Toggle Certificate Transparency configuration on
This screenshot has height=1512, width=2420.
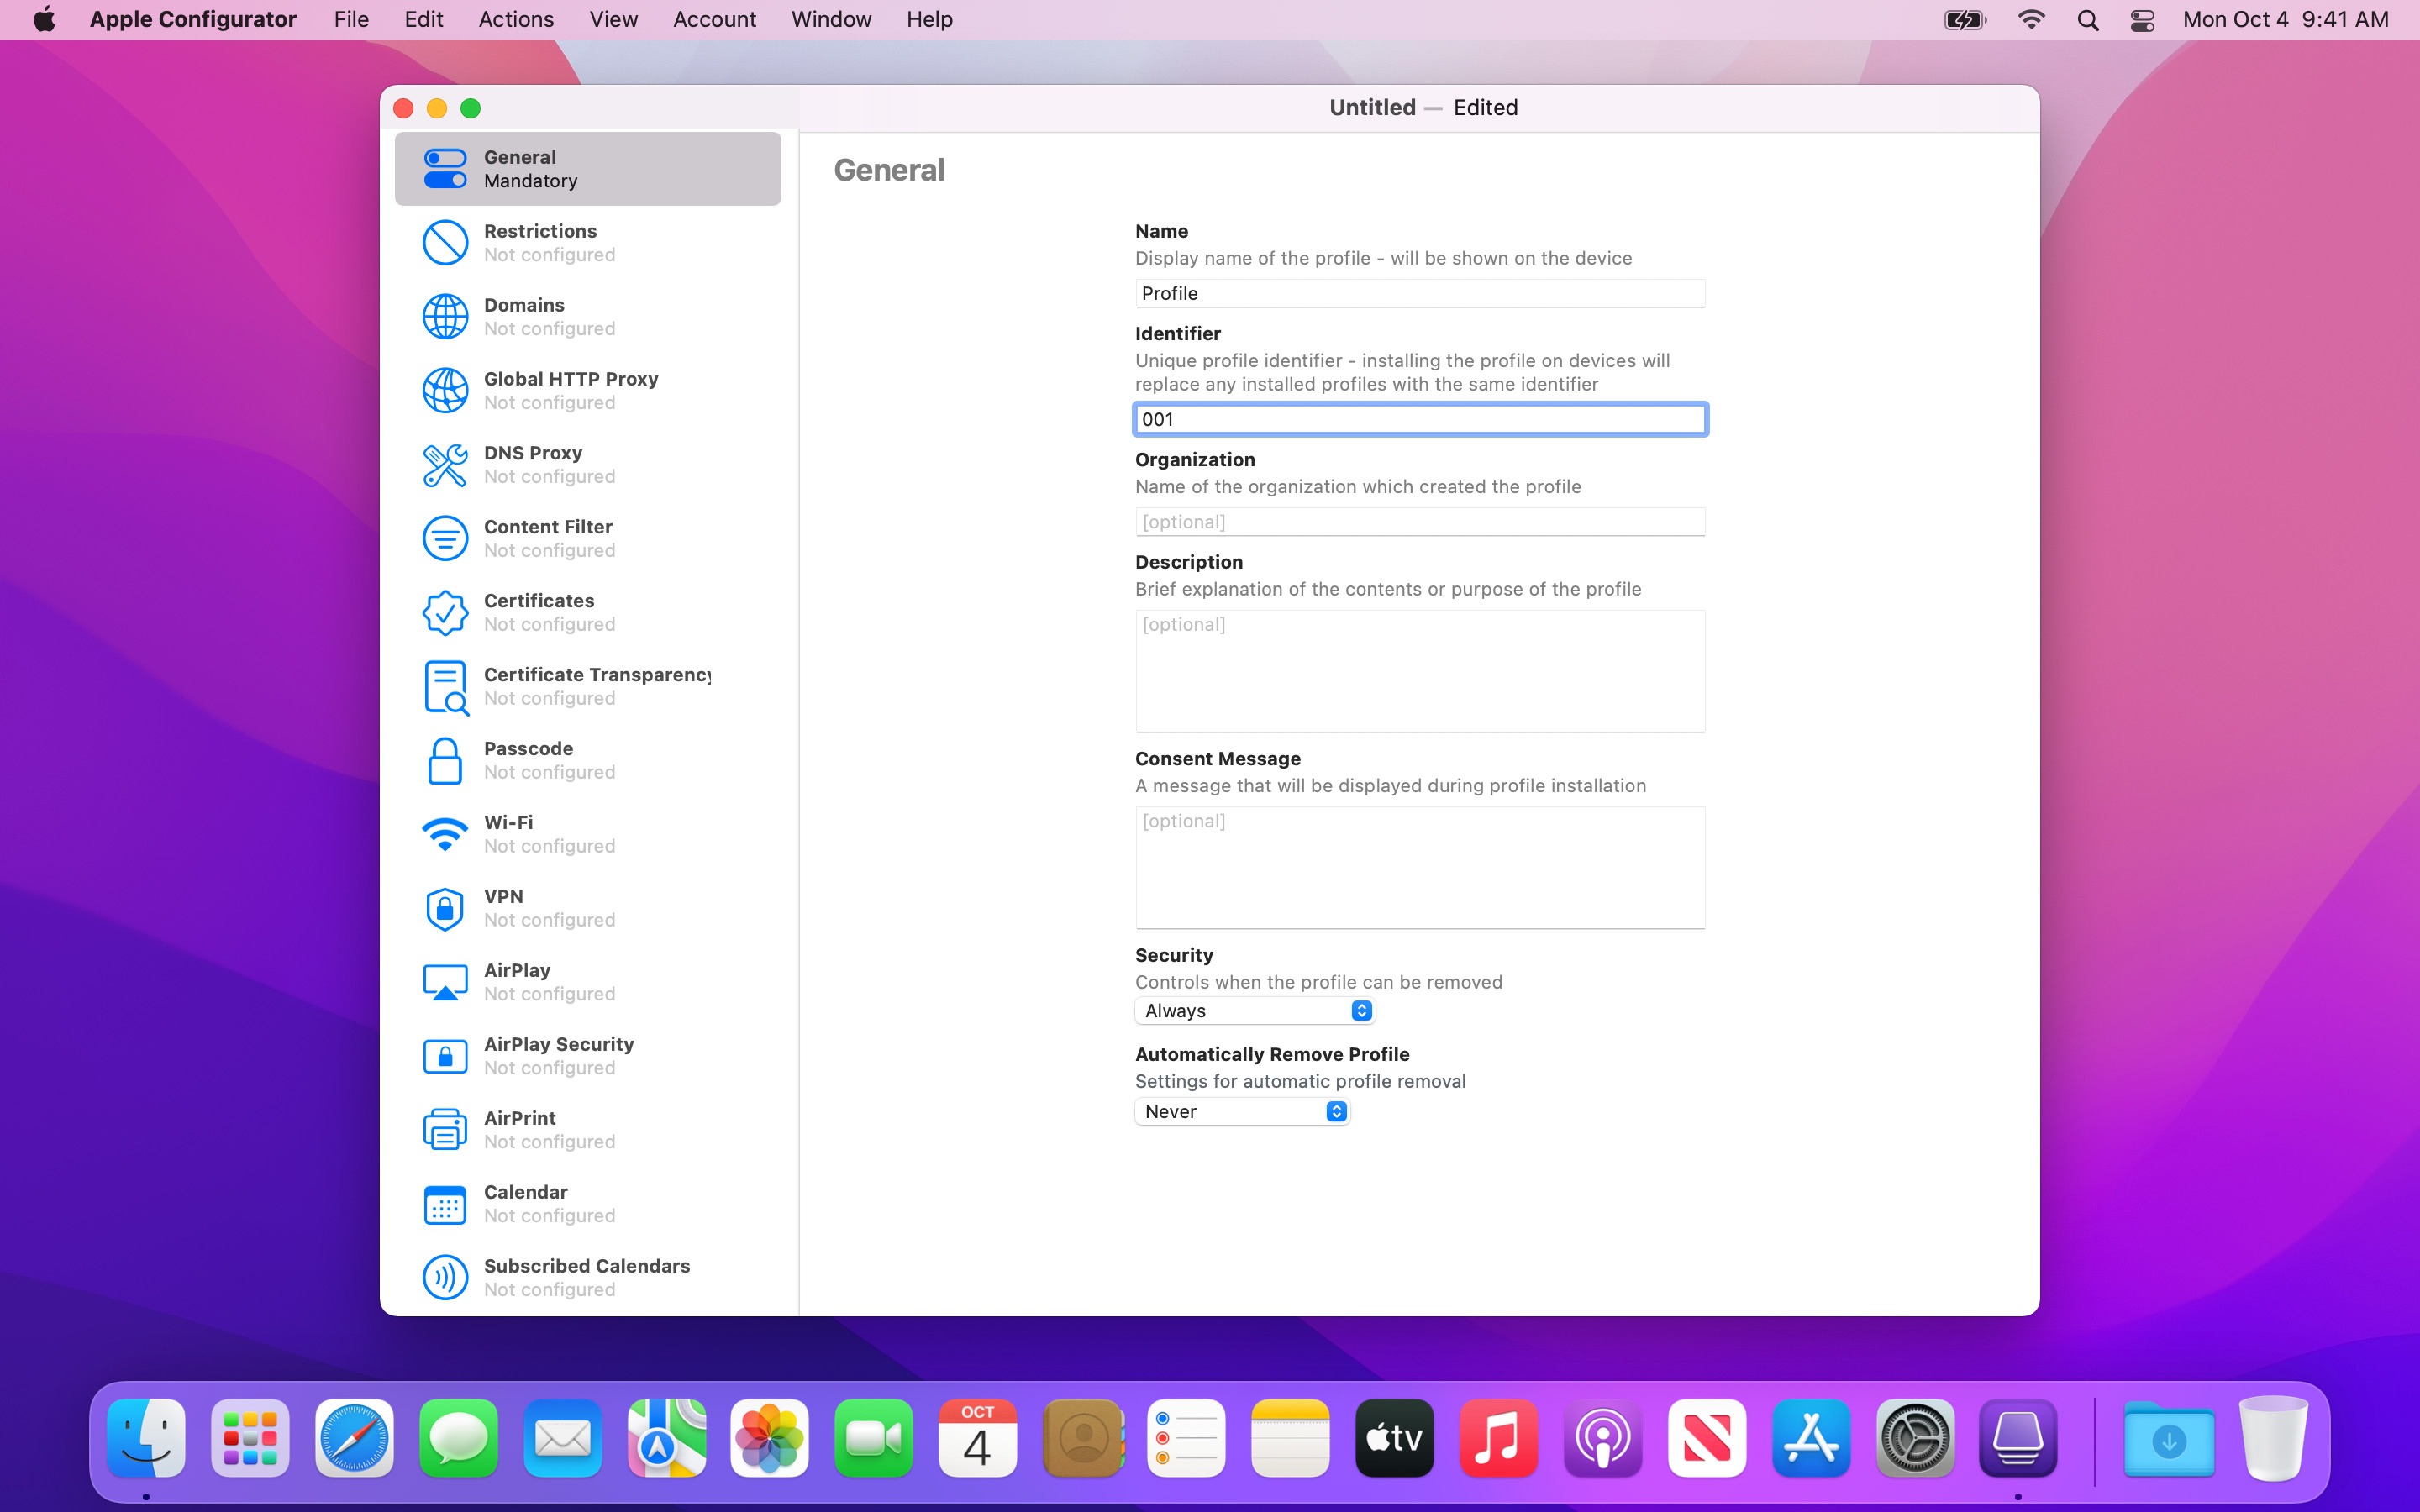coord(589,685)
